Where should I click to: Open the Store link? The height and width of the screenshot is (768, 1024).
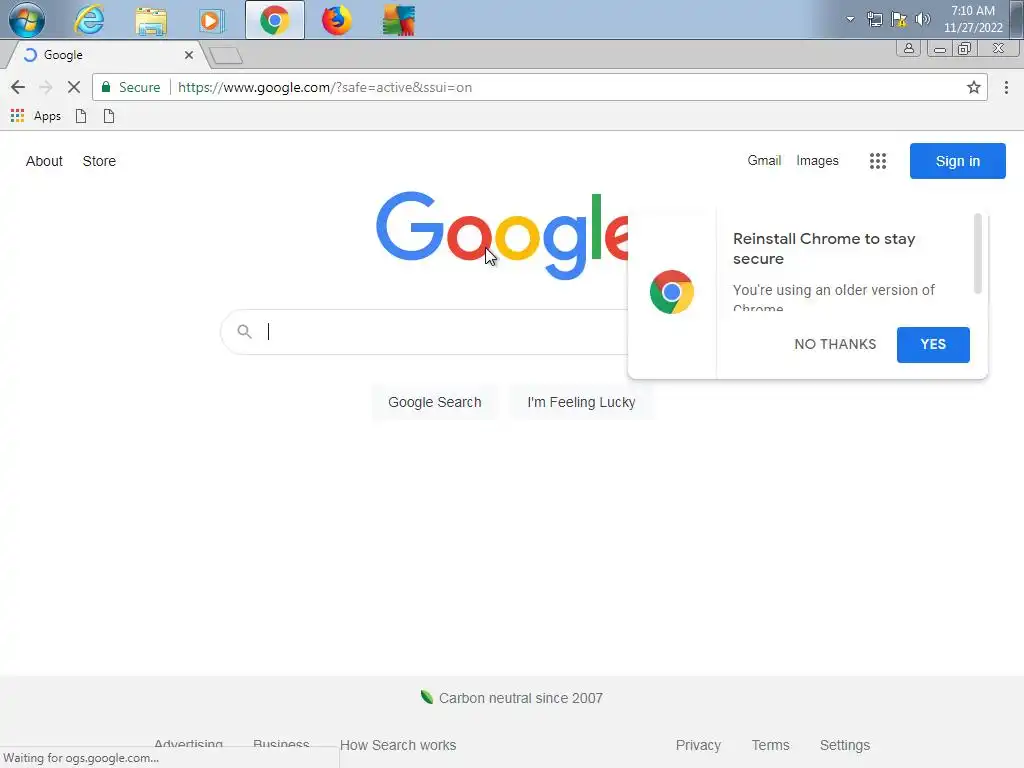point(99,161)
